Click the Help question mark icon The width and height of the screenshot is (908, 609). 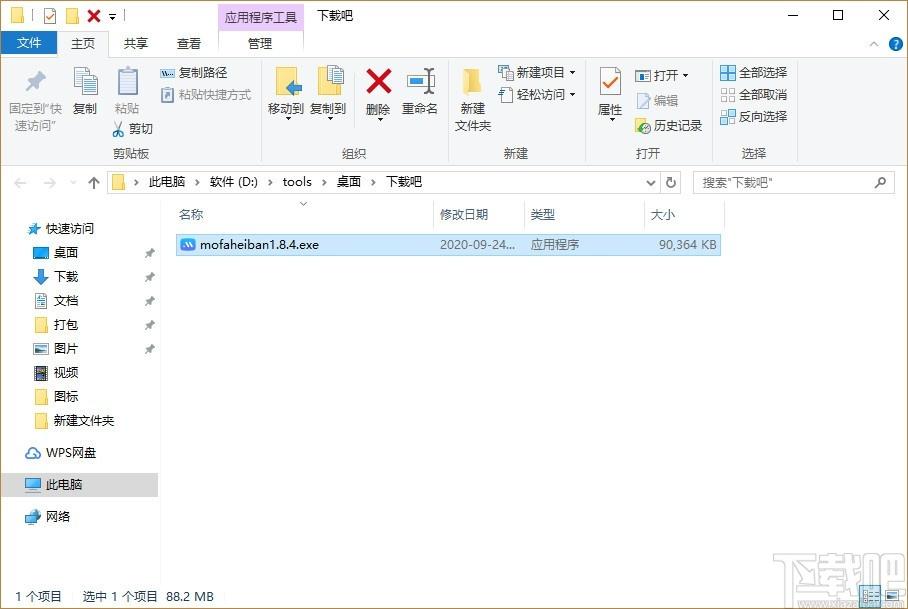click(895, 44)
